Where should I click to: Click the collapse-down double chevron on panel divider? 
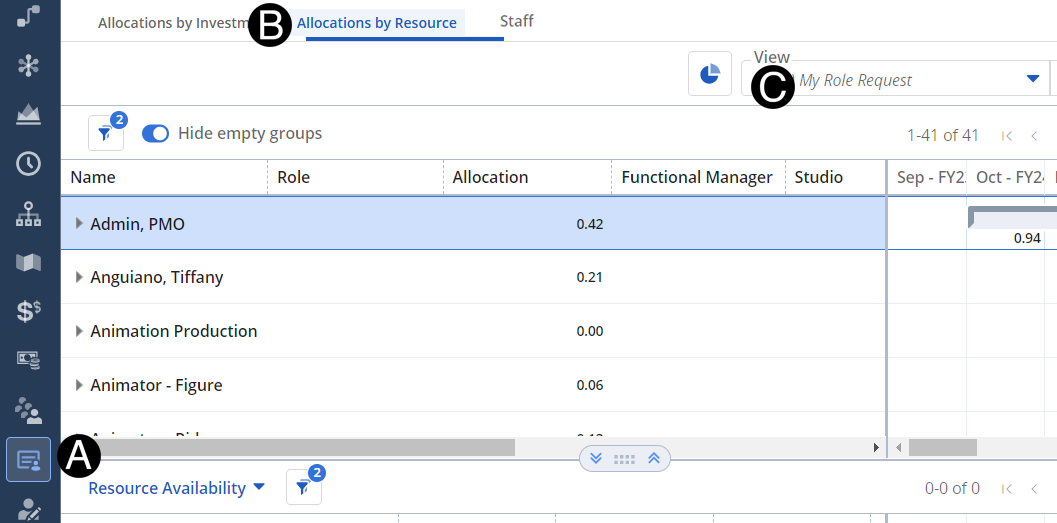click(596, 458)
